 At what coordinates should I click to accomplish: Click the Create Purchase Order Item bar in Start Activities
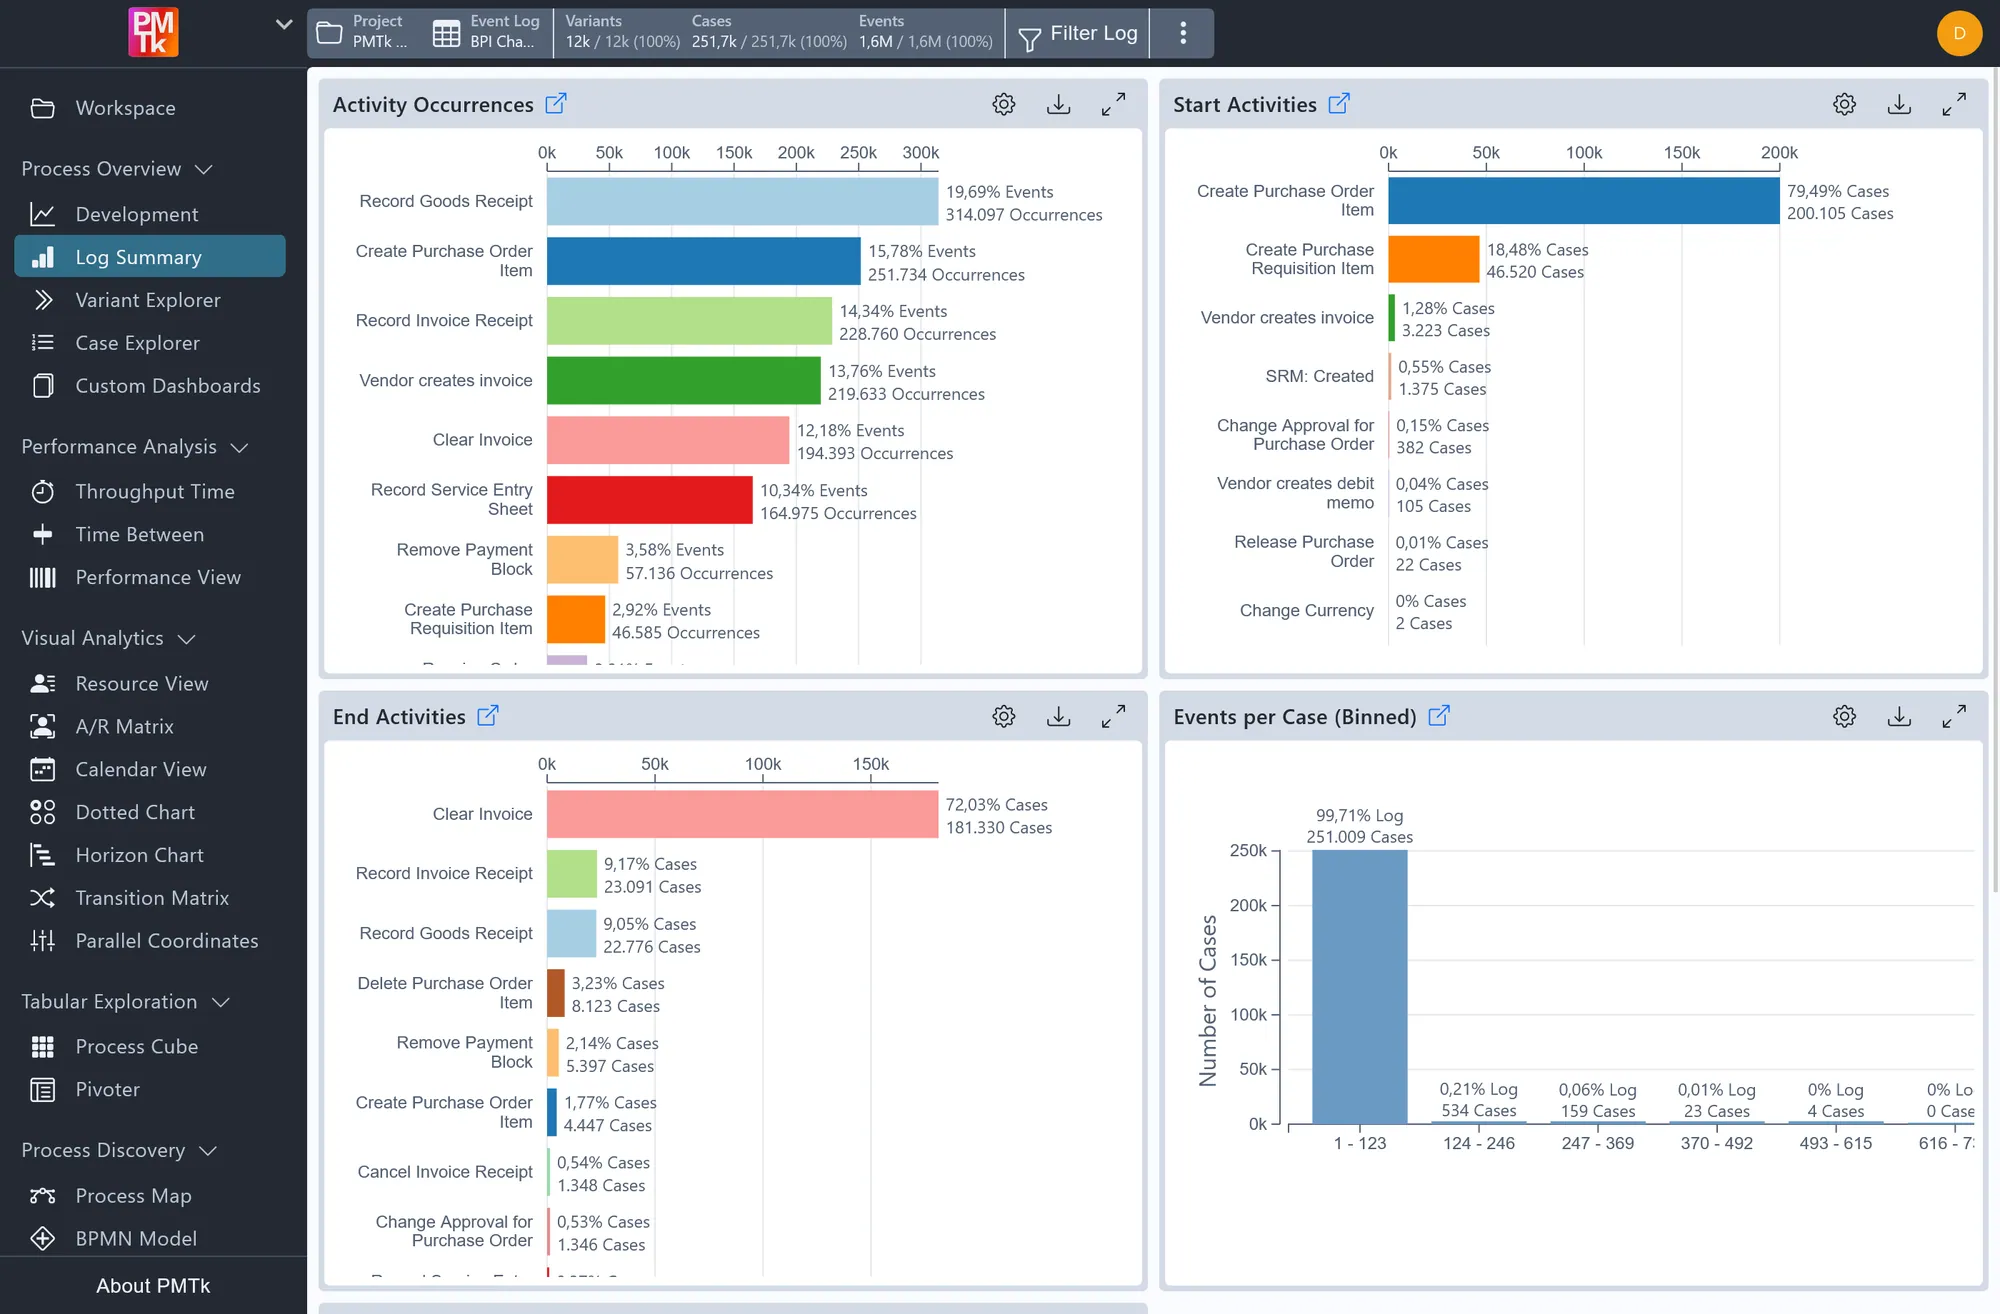1584,200
